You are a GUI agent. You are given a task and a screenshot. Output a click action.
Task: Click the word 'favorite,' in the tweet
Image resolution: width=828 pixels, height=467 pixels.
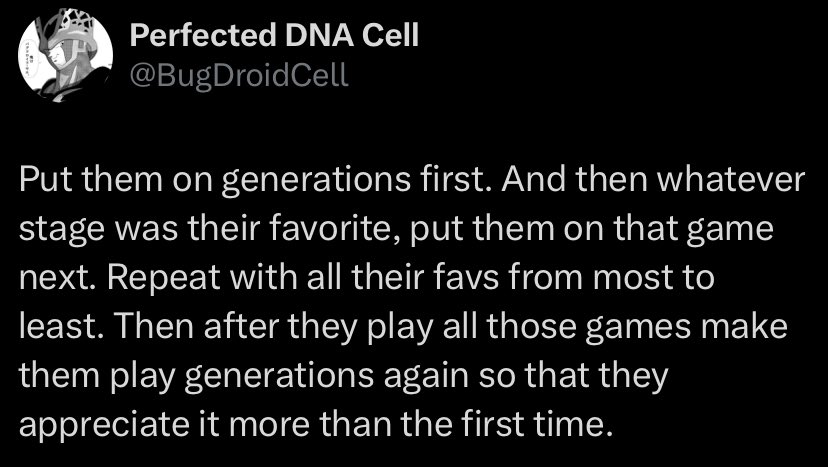pos(331,228)
